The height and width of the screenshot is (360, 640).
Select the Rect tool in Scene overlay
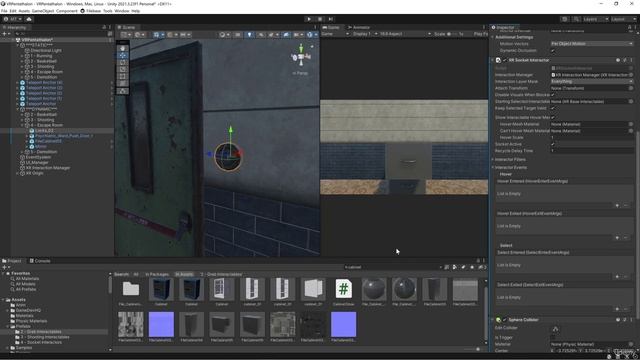tap(122, 76)
